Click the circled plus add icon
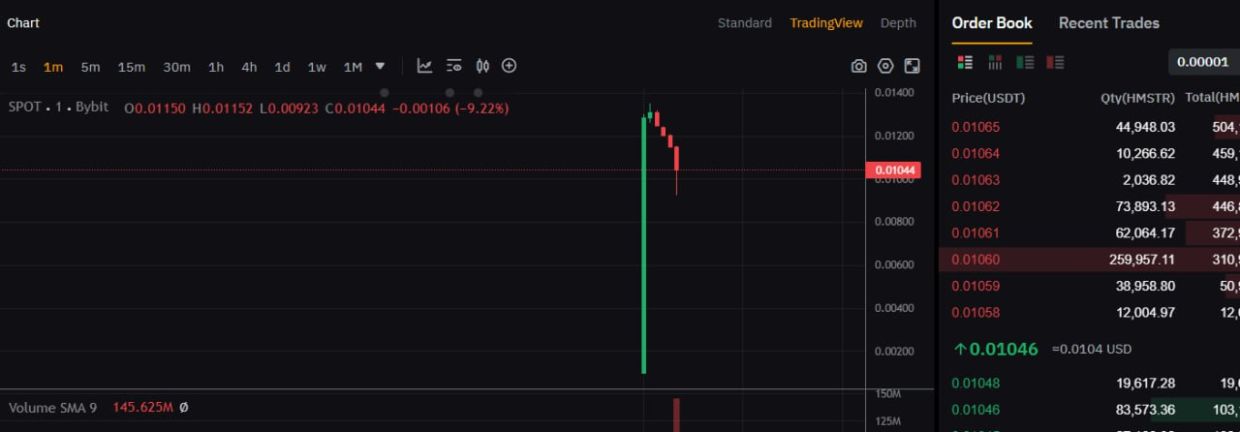The image size is (1240, 432). 509,66
